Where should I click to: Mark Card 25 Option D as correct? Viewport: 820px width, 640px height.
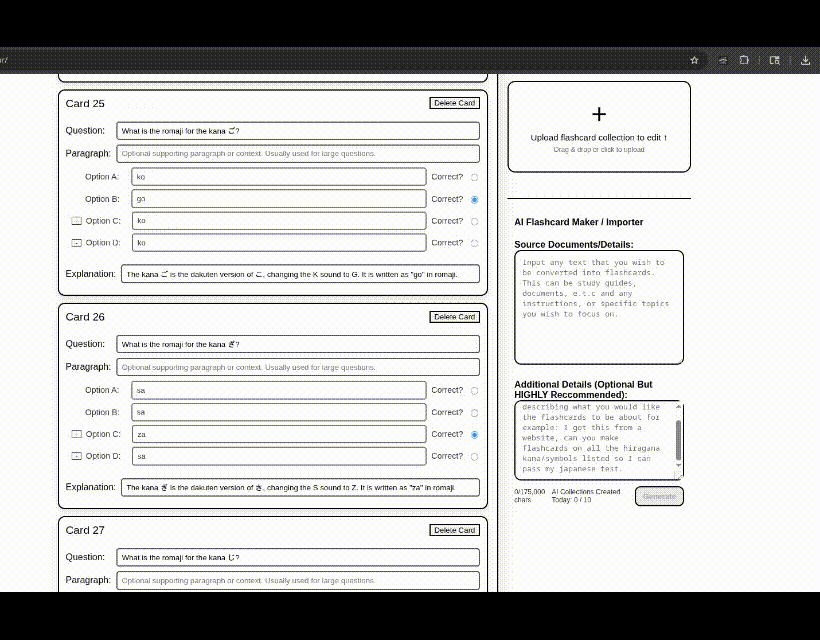tap(474, 243)
